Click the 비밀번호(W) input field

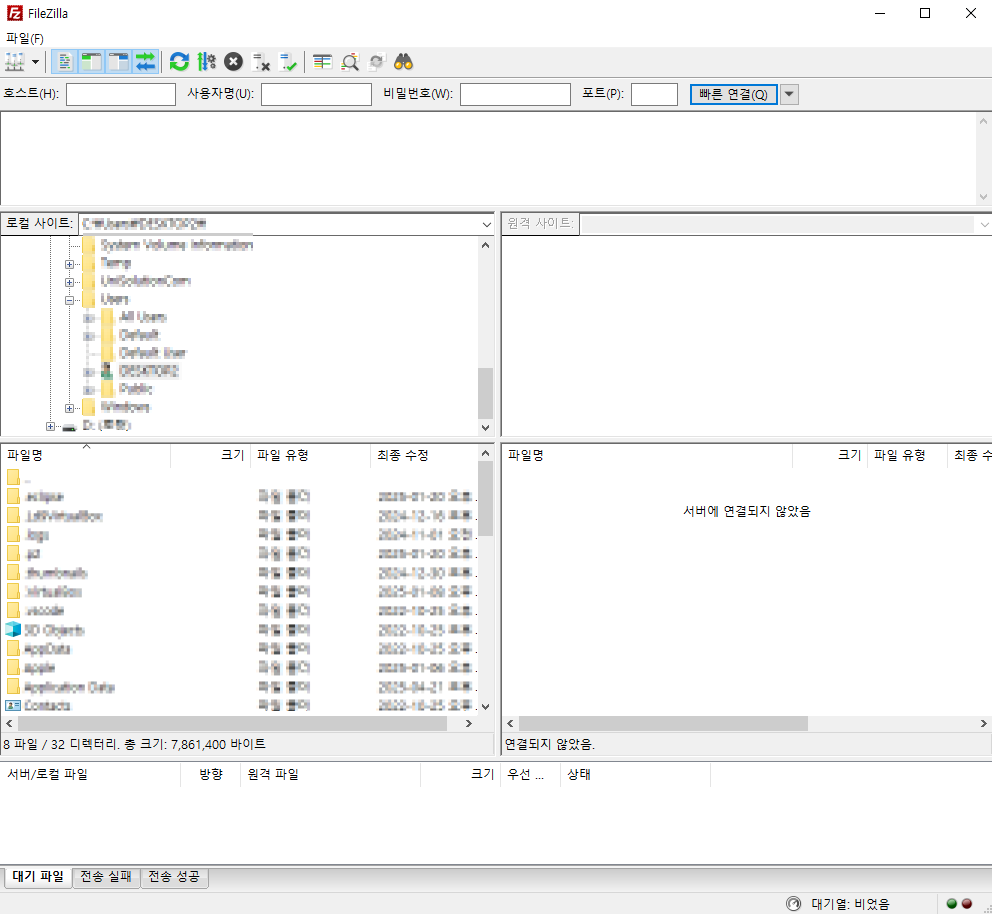[x=515, y=94]
